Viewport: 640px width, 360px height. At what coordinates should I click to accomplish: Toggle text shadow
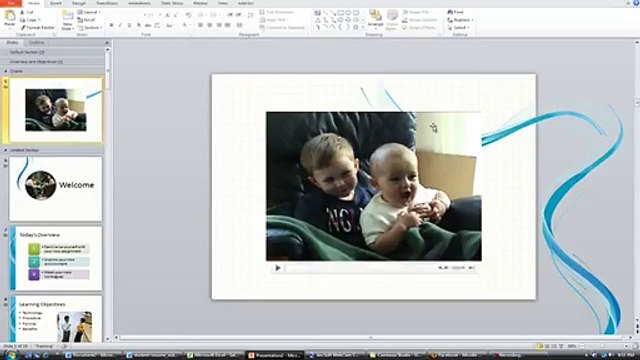click(139, 25)
